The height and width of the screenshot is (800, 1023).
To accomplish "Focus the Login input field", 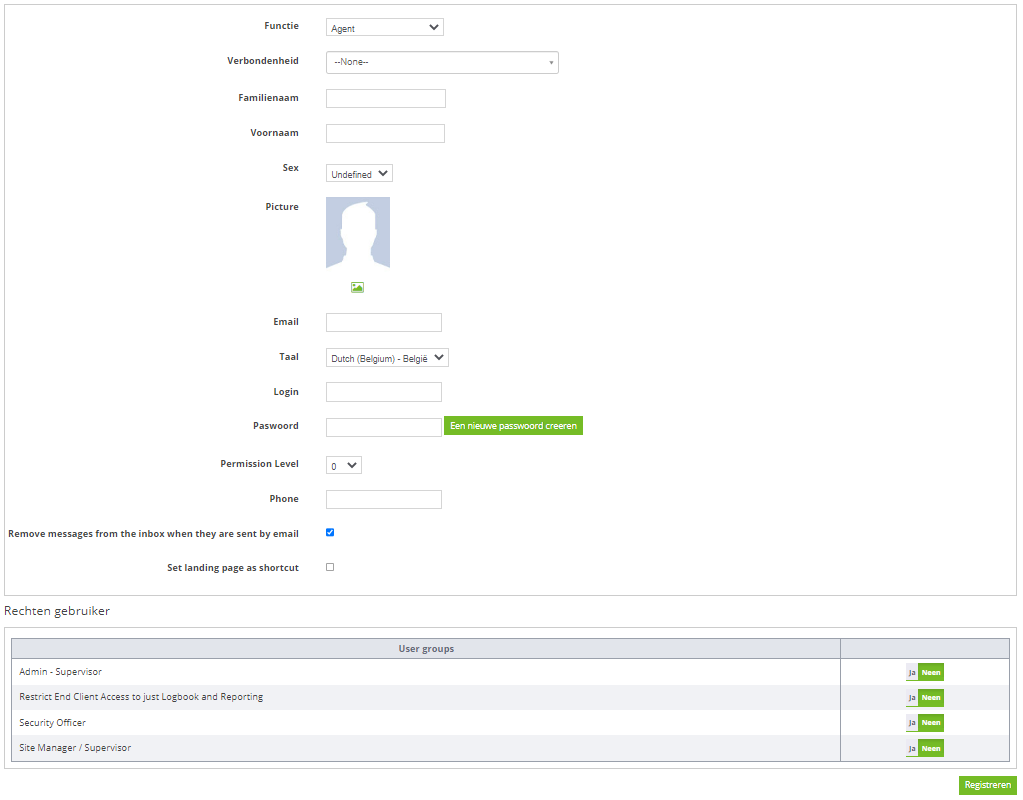I will pyautogui.click(x=384, y=392).
